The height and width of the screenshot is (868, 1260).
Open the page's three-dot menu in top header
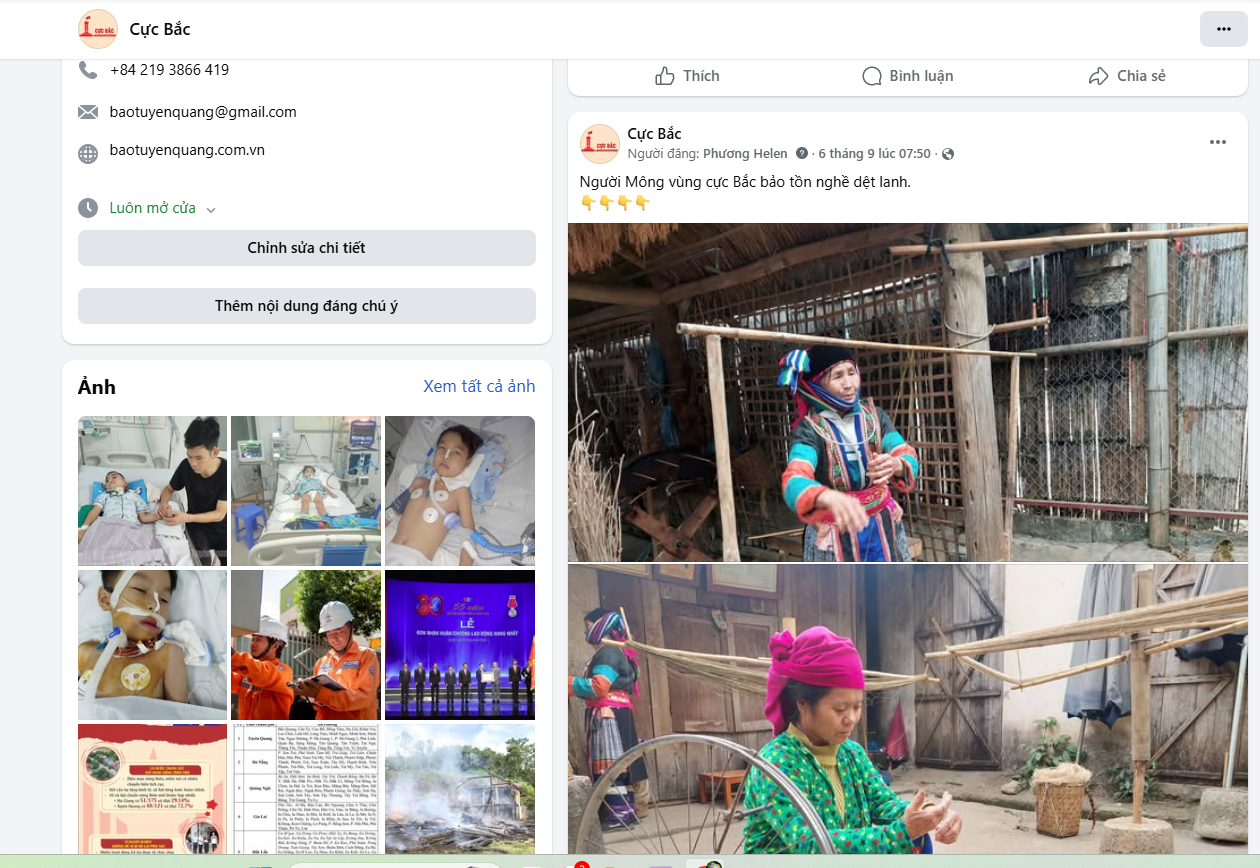(x=1223, y=29)
